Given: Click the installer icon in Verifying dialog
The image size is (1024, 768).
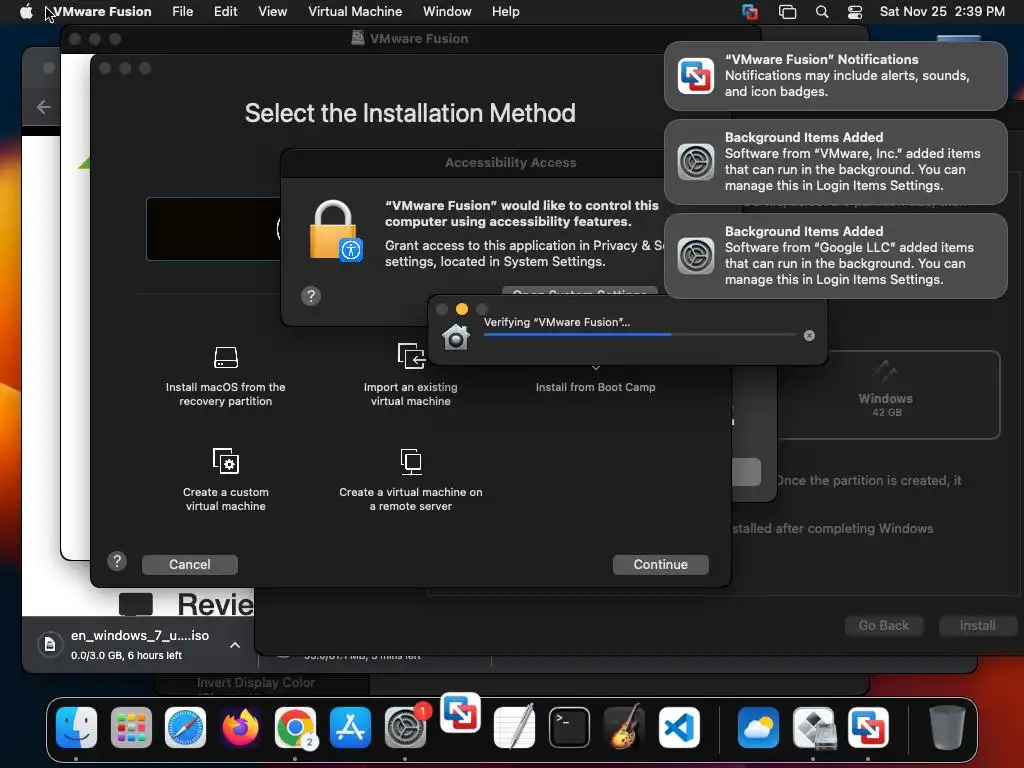Looking at the screenshot, I should pyautogui.click(x=456, y=337).
